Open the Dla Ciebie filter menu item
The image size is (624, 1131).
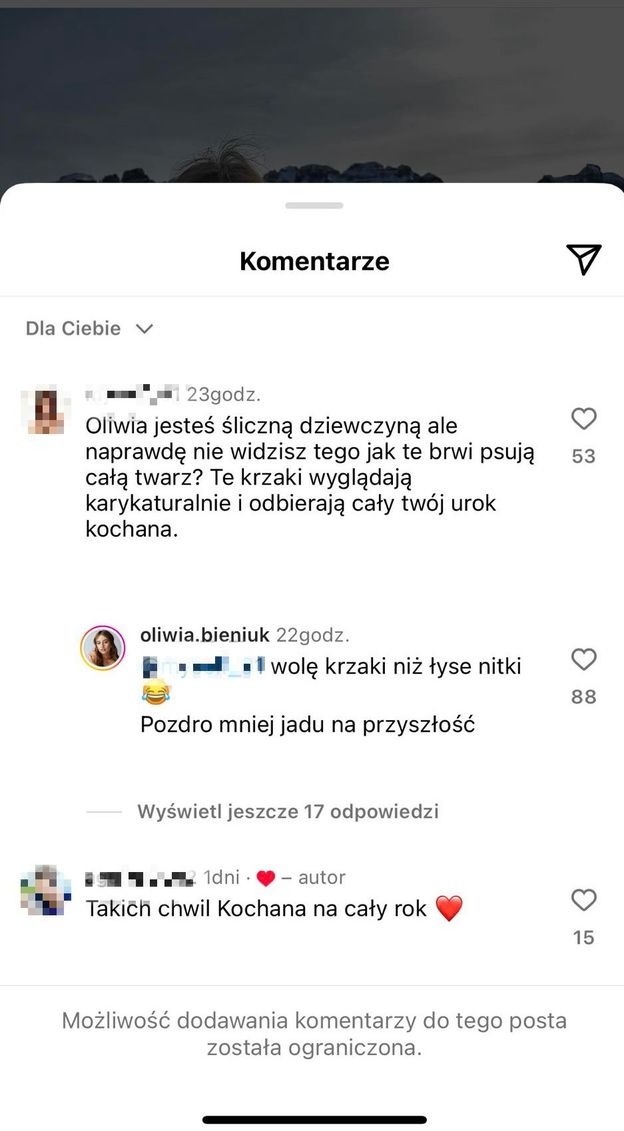pyautogui.click(x=75, y=328)
